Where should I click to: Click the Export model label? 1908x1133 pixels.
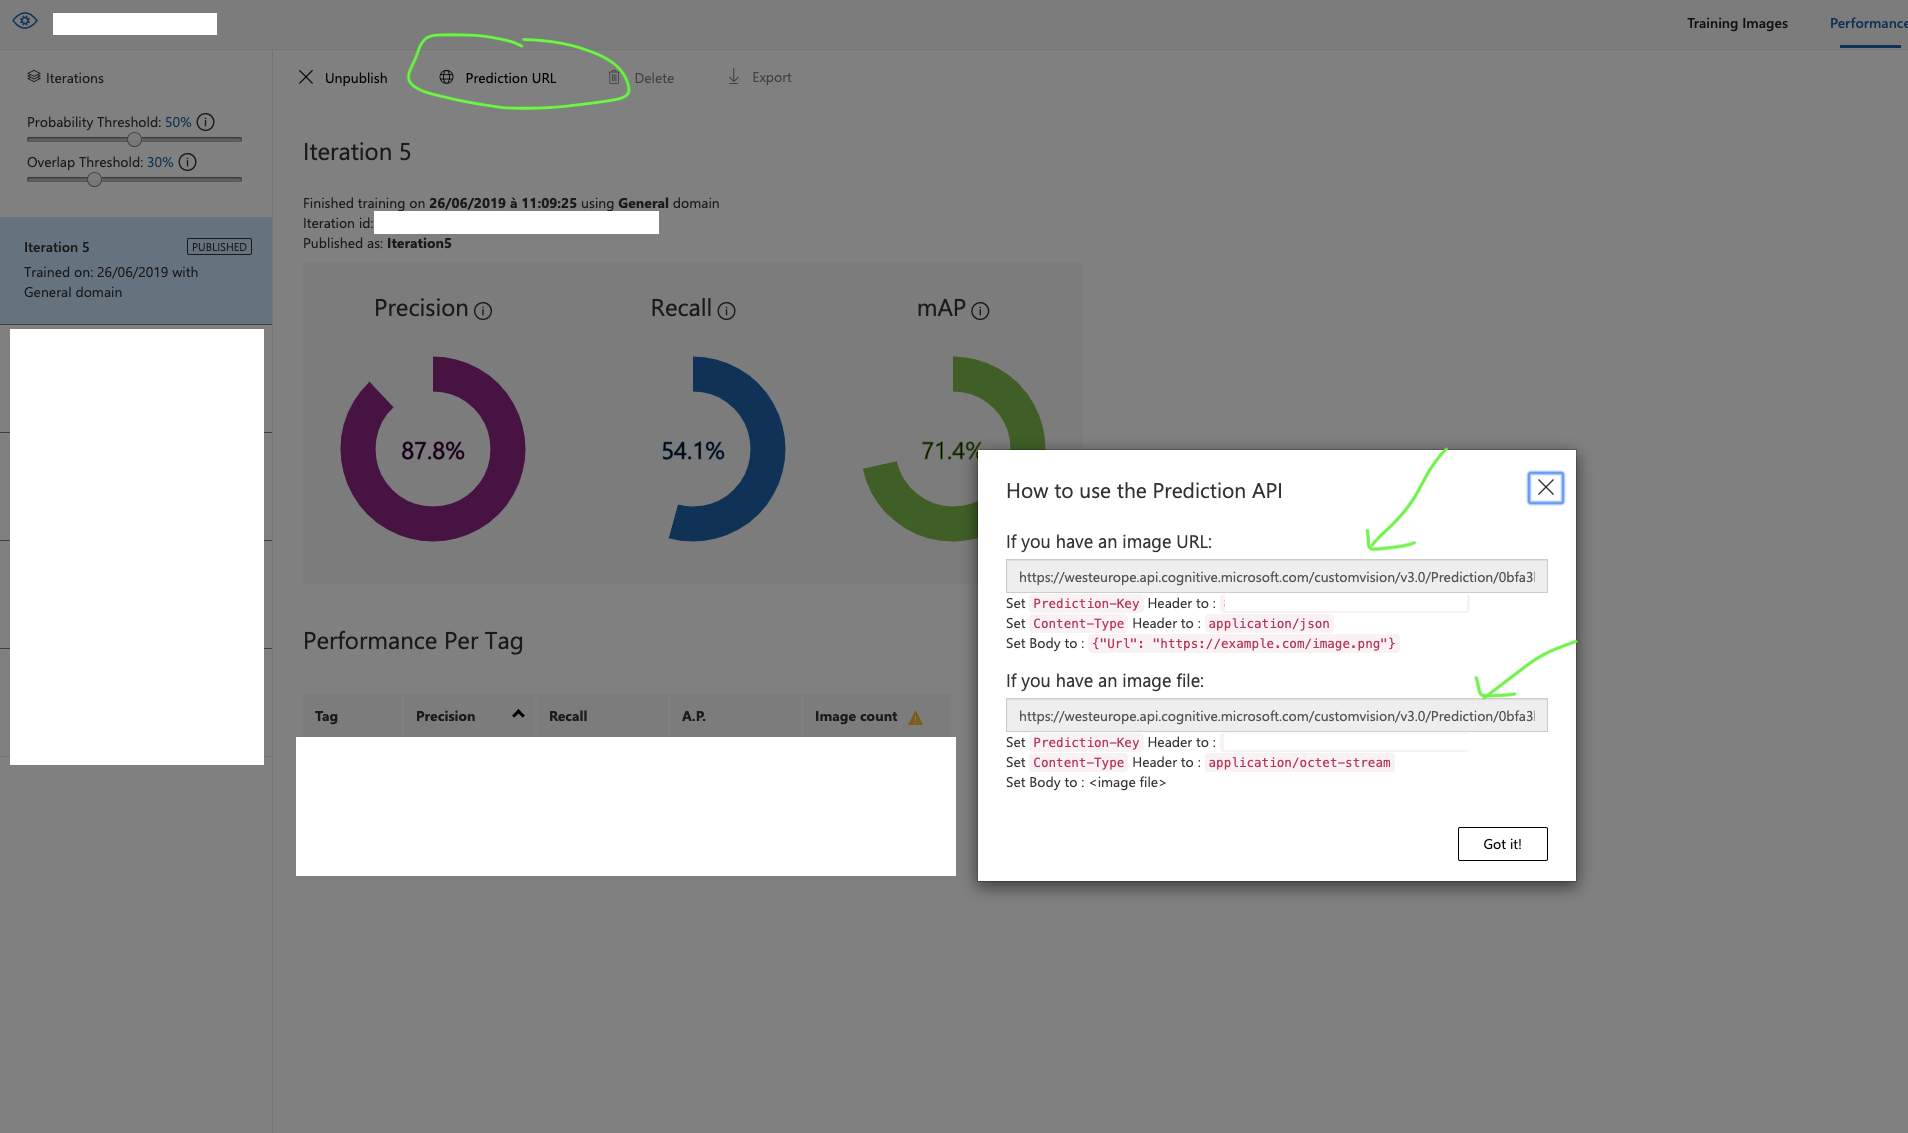point(771,77)
